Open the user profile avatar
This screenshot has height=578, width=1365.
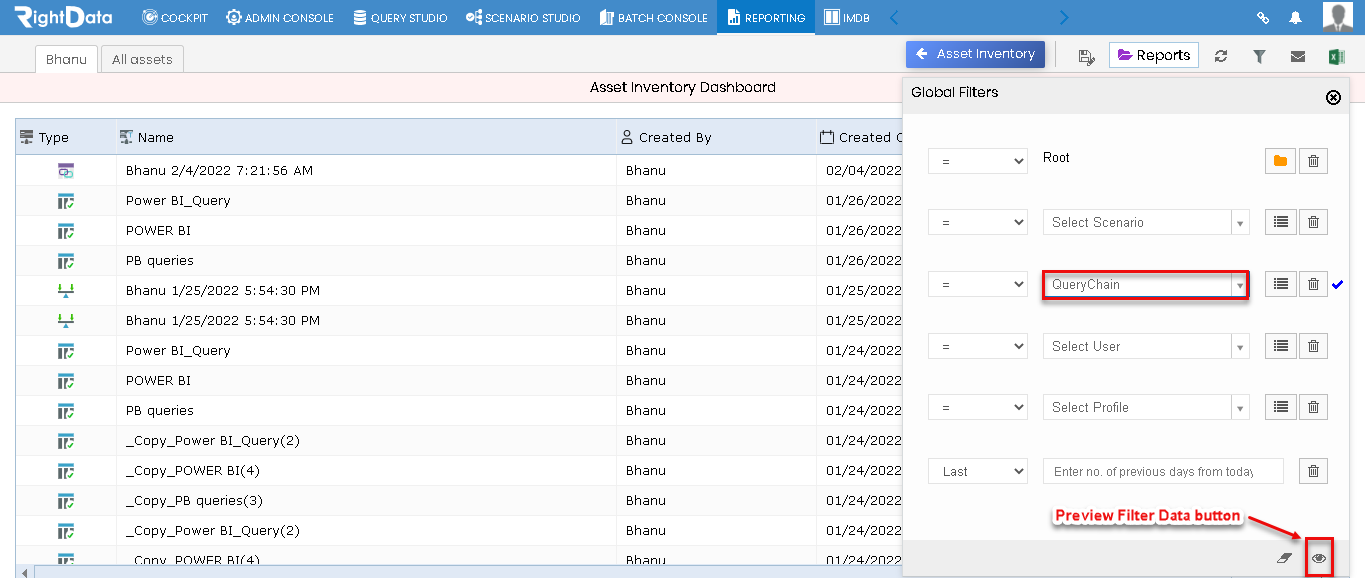coord(1338,17)
